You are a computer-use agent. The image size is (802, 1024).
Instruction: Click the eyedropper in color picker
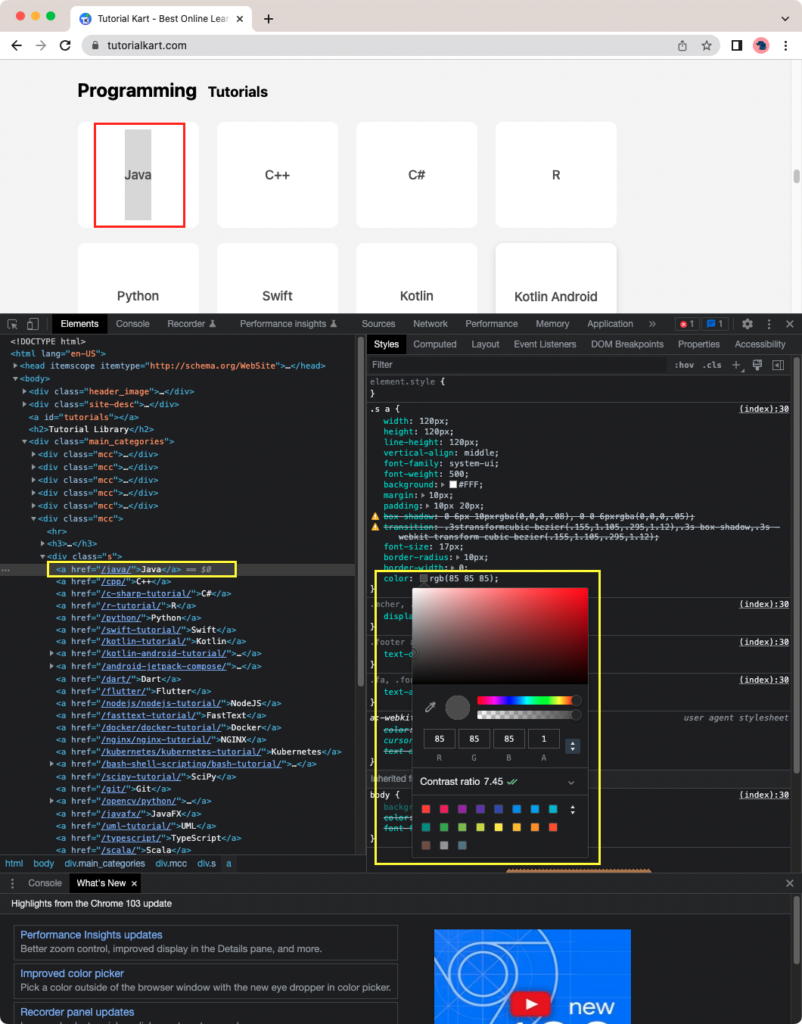point(431,707)
